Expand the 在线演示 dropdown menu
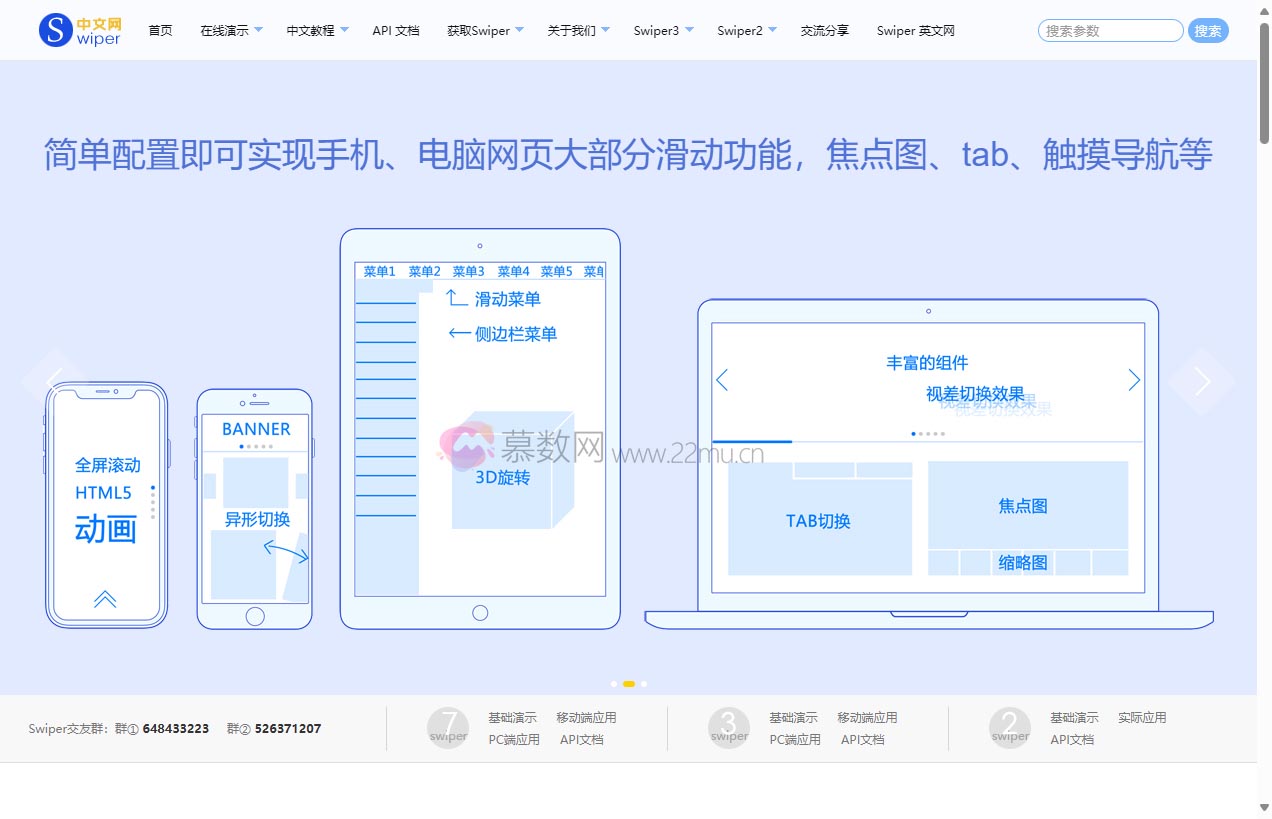The image size is (1272, 819). point(231,31)
